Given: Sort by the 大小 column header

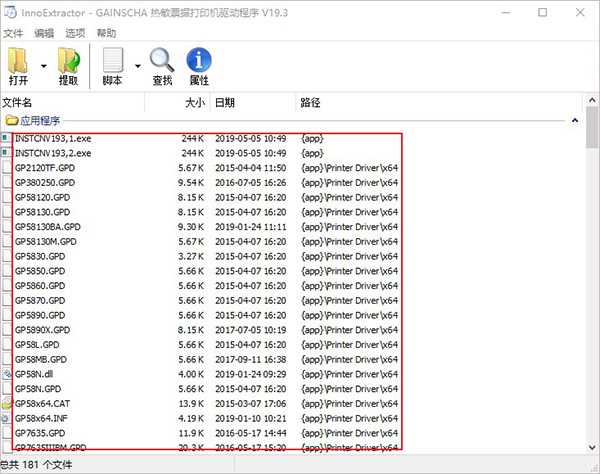Looking at the screenshot, I should [177, 103].
